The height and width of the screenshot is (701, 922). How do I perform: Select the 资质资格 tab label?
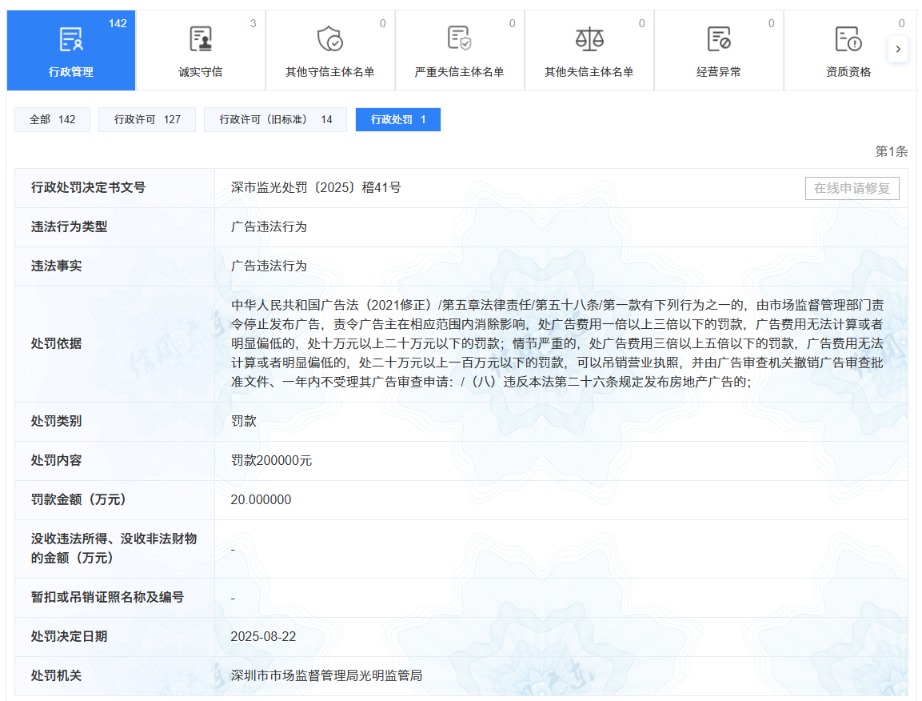click(848, 72)
